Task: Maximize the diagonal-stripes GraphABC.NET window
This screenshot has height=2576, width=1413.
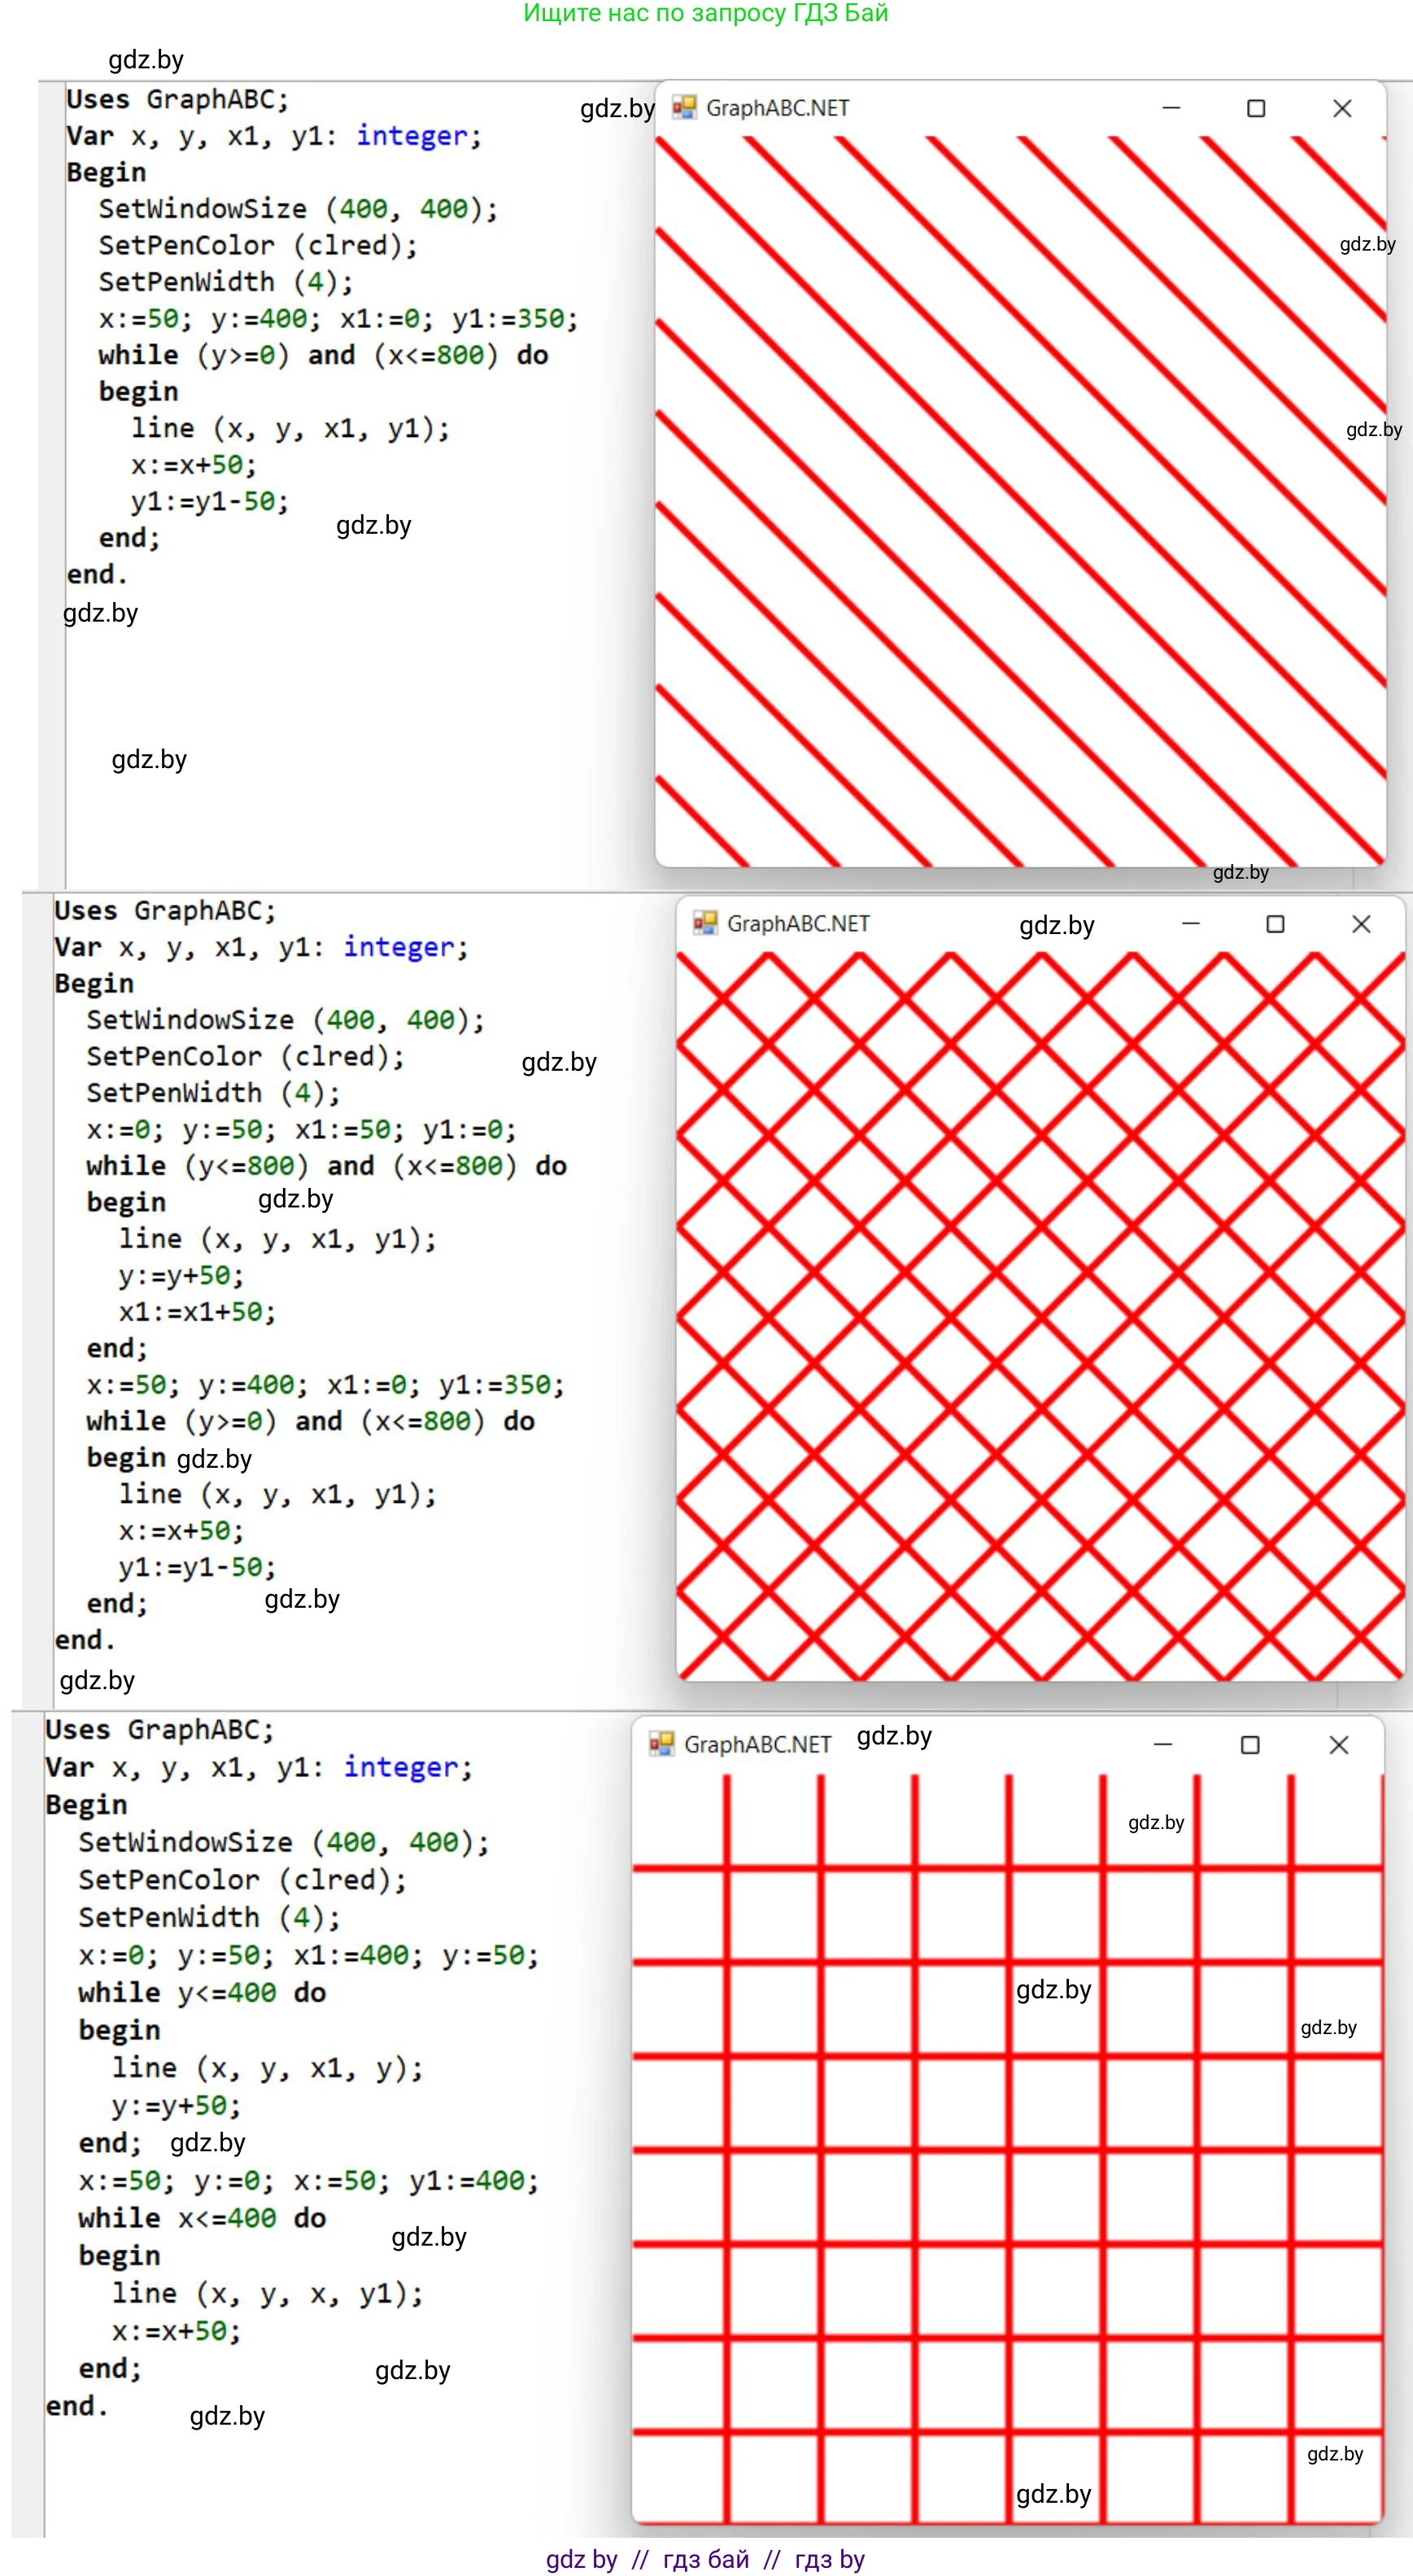Action: 1256,108
